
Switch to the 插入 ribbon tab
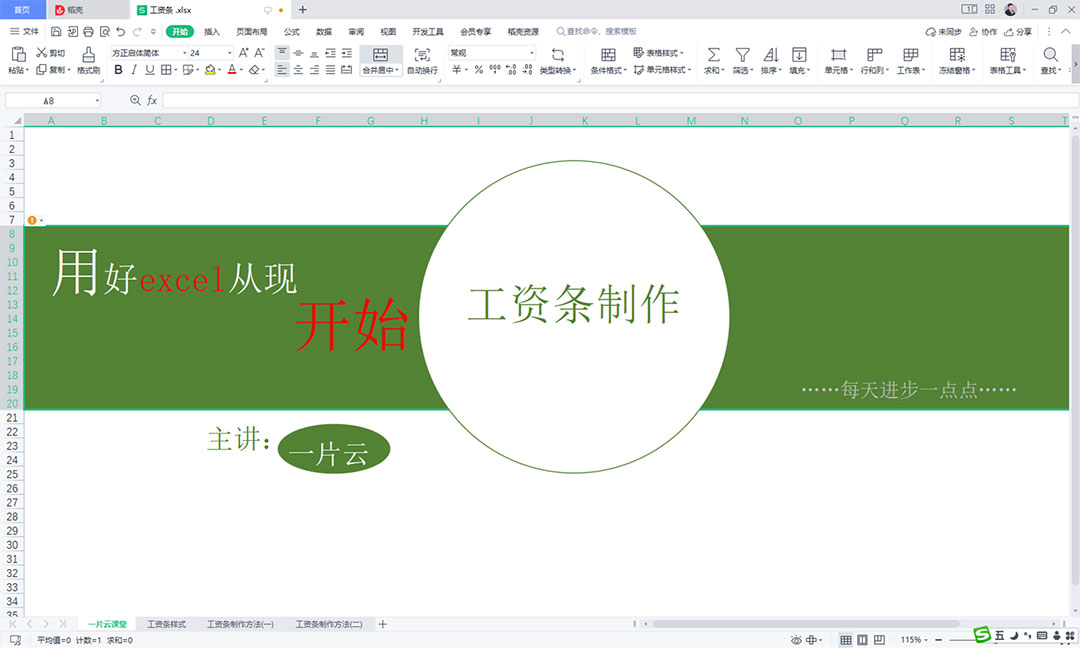(214, 31)
